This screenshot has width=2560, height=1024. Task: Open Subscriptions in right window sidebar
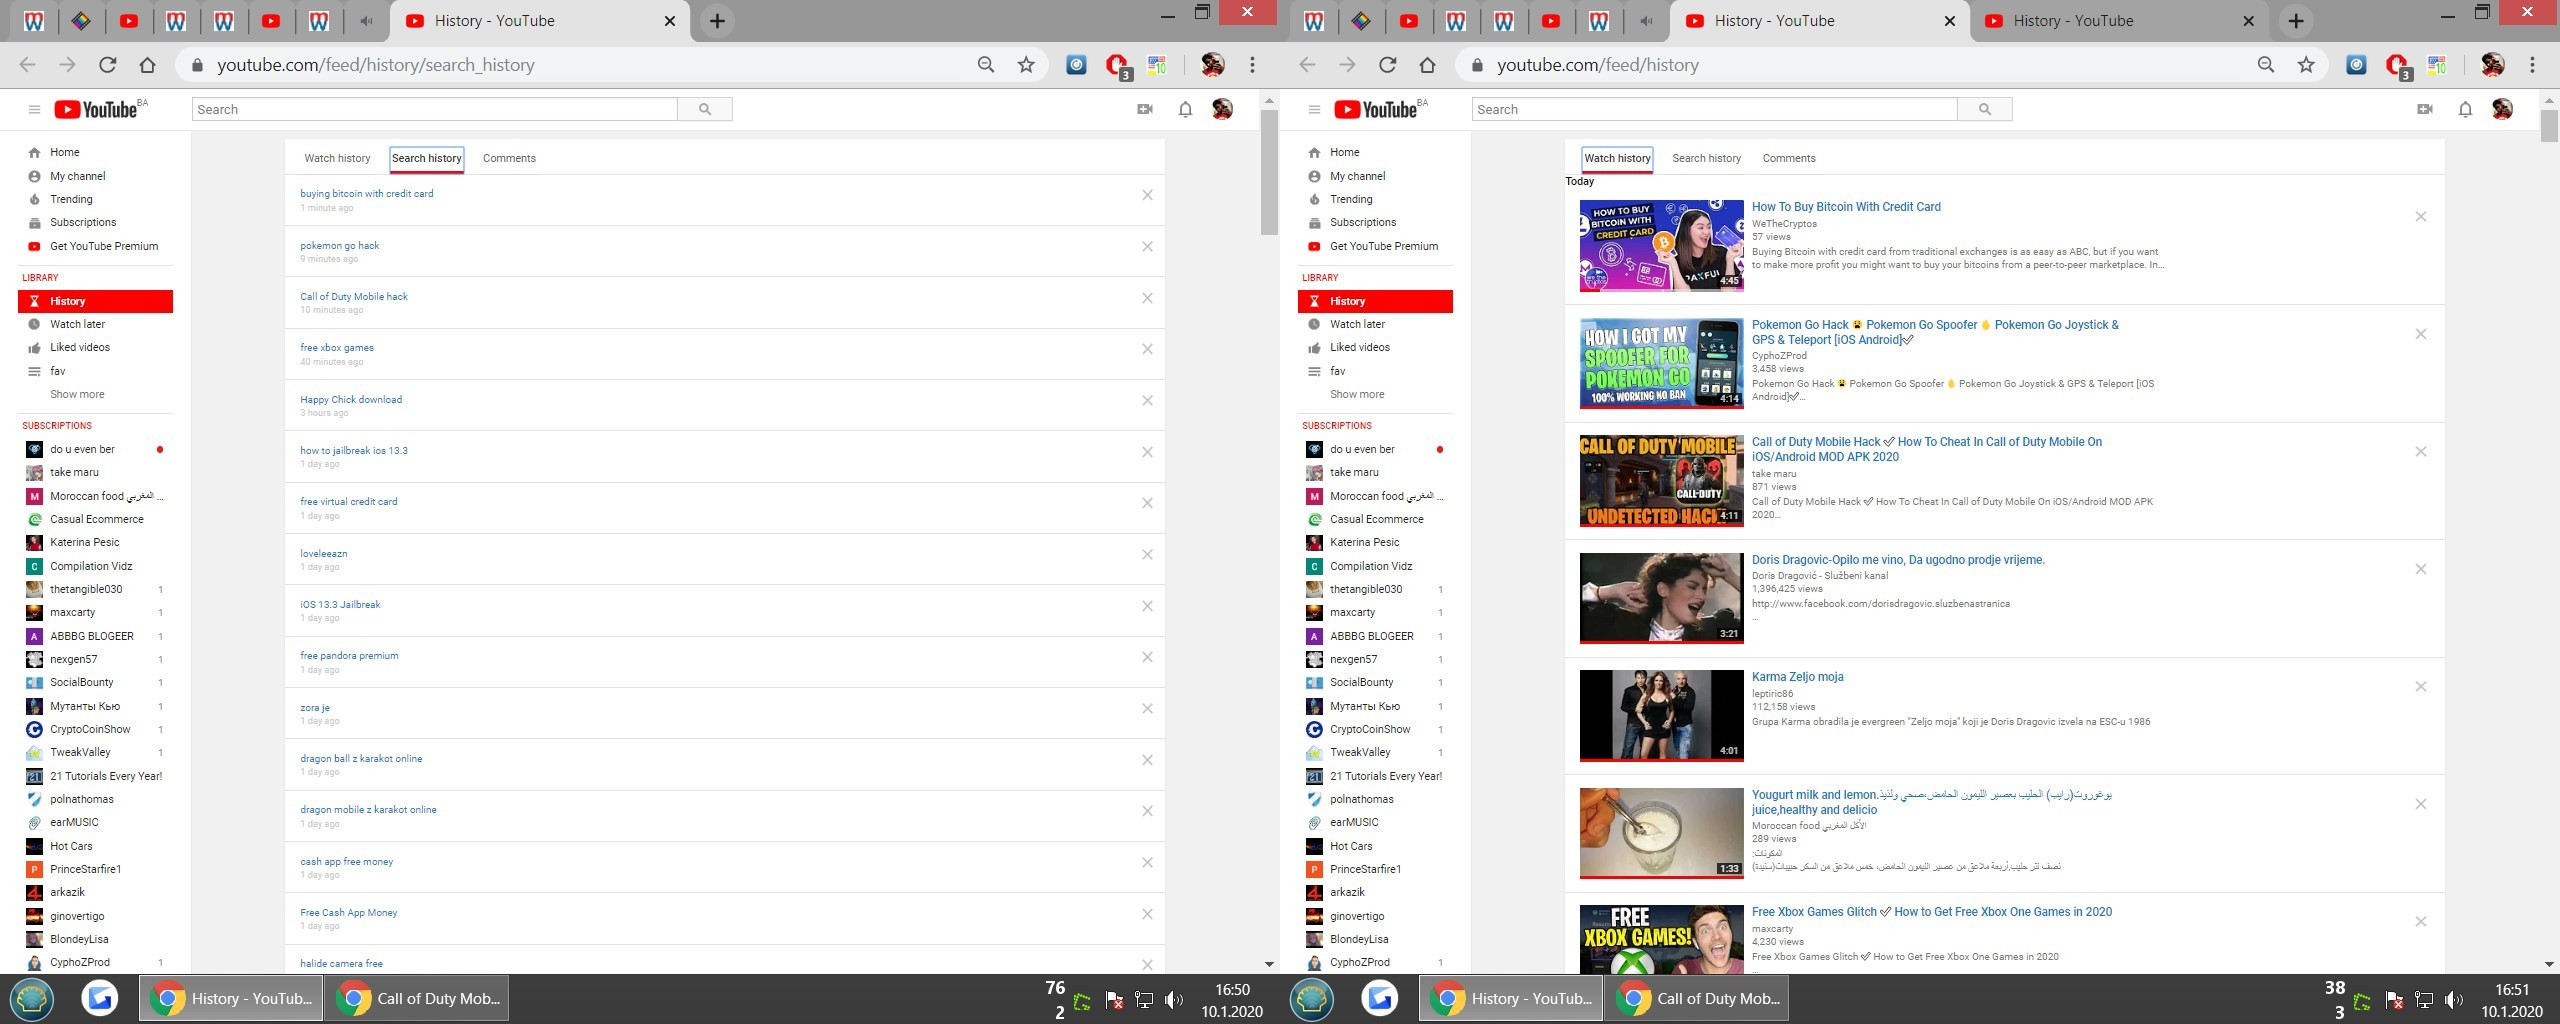click(x=1363, y=222)
